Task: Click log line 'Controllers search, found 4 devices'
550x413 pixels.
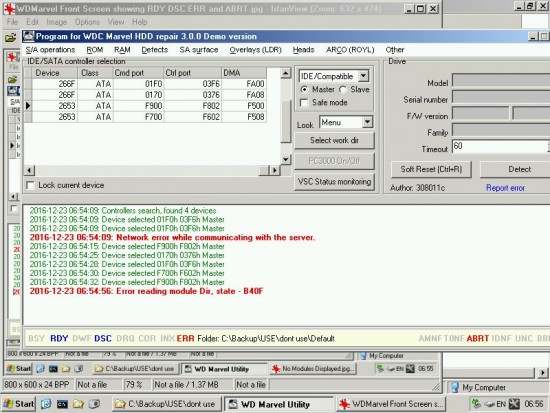Action: pos(123,211)
